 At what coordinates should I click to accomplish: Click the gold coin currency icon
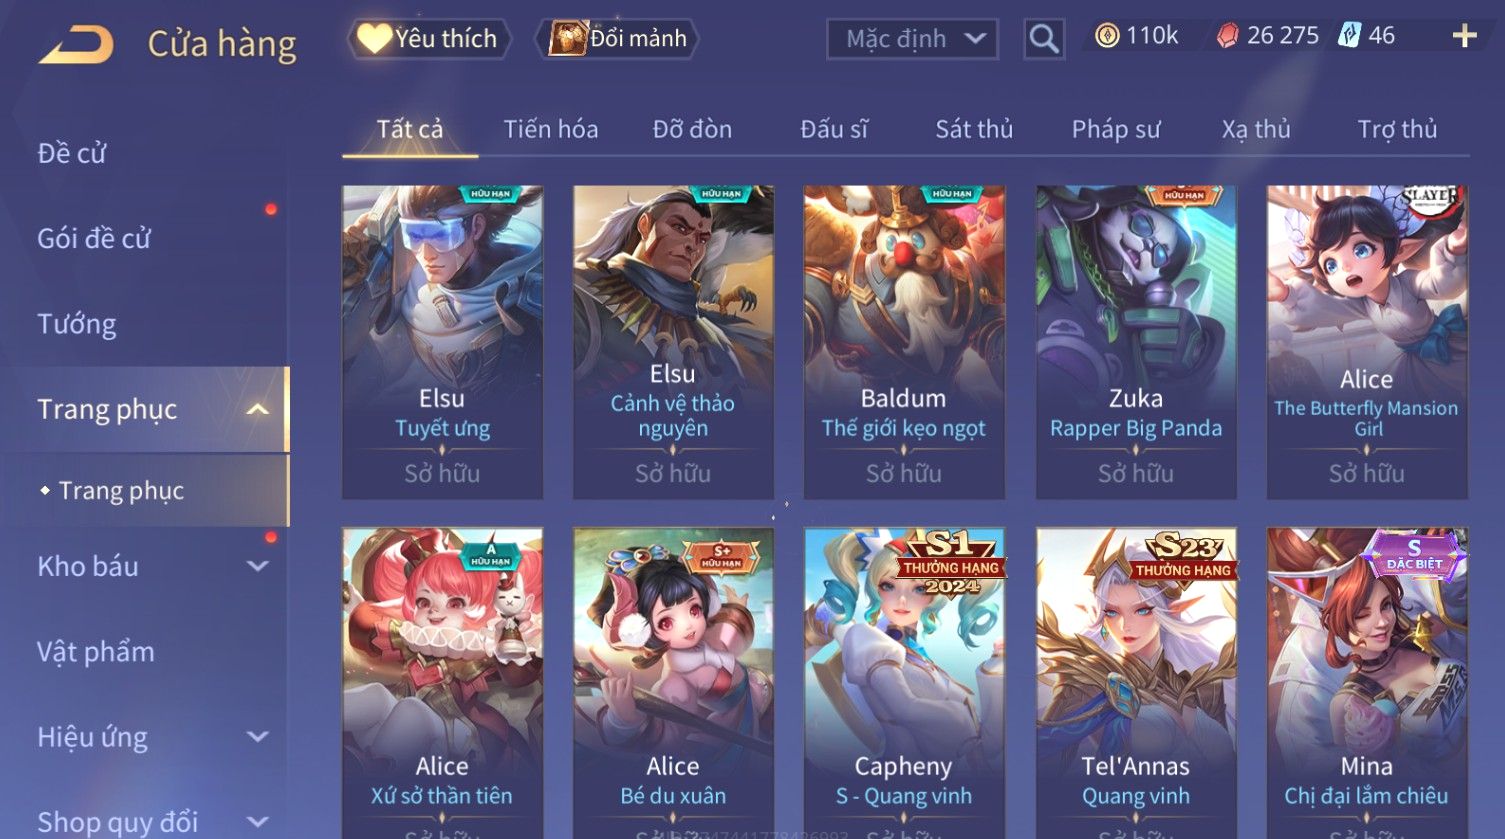(x=1106, y=36)
